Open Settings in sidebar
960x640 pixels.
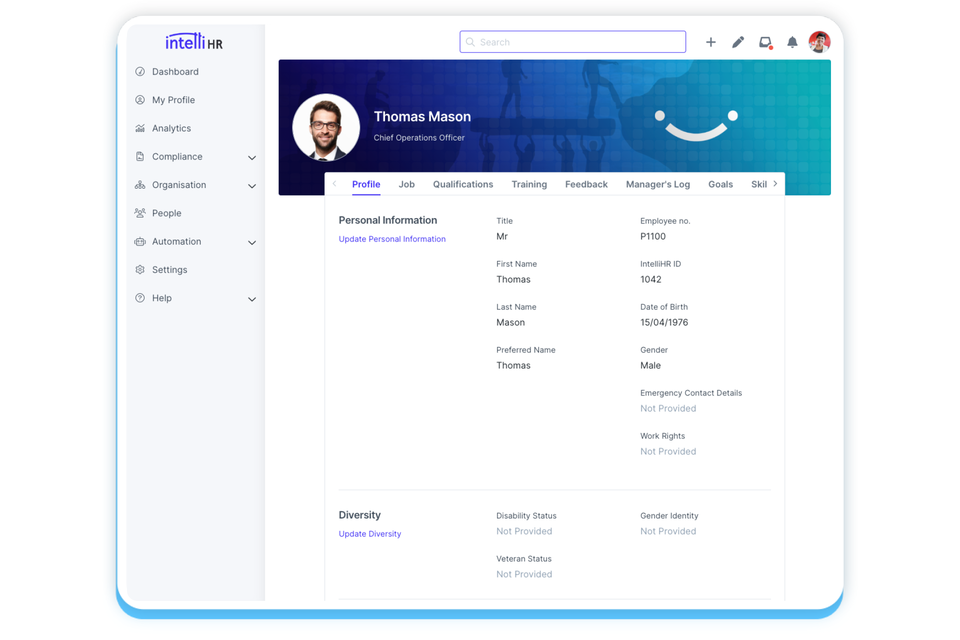(x=170, y=269)
